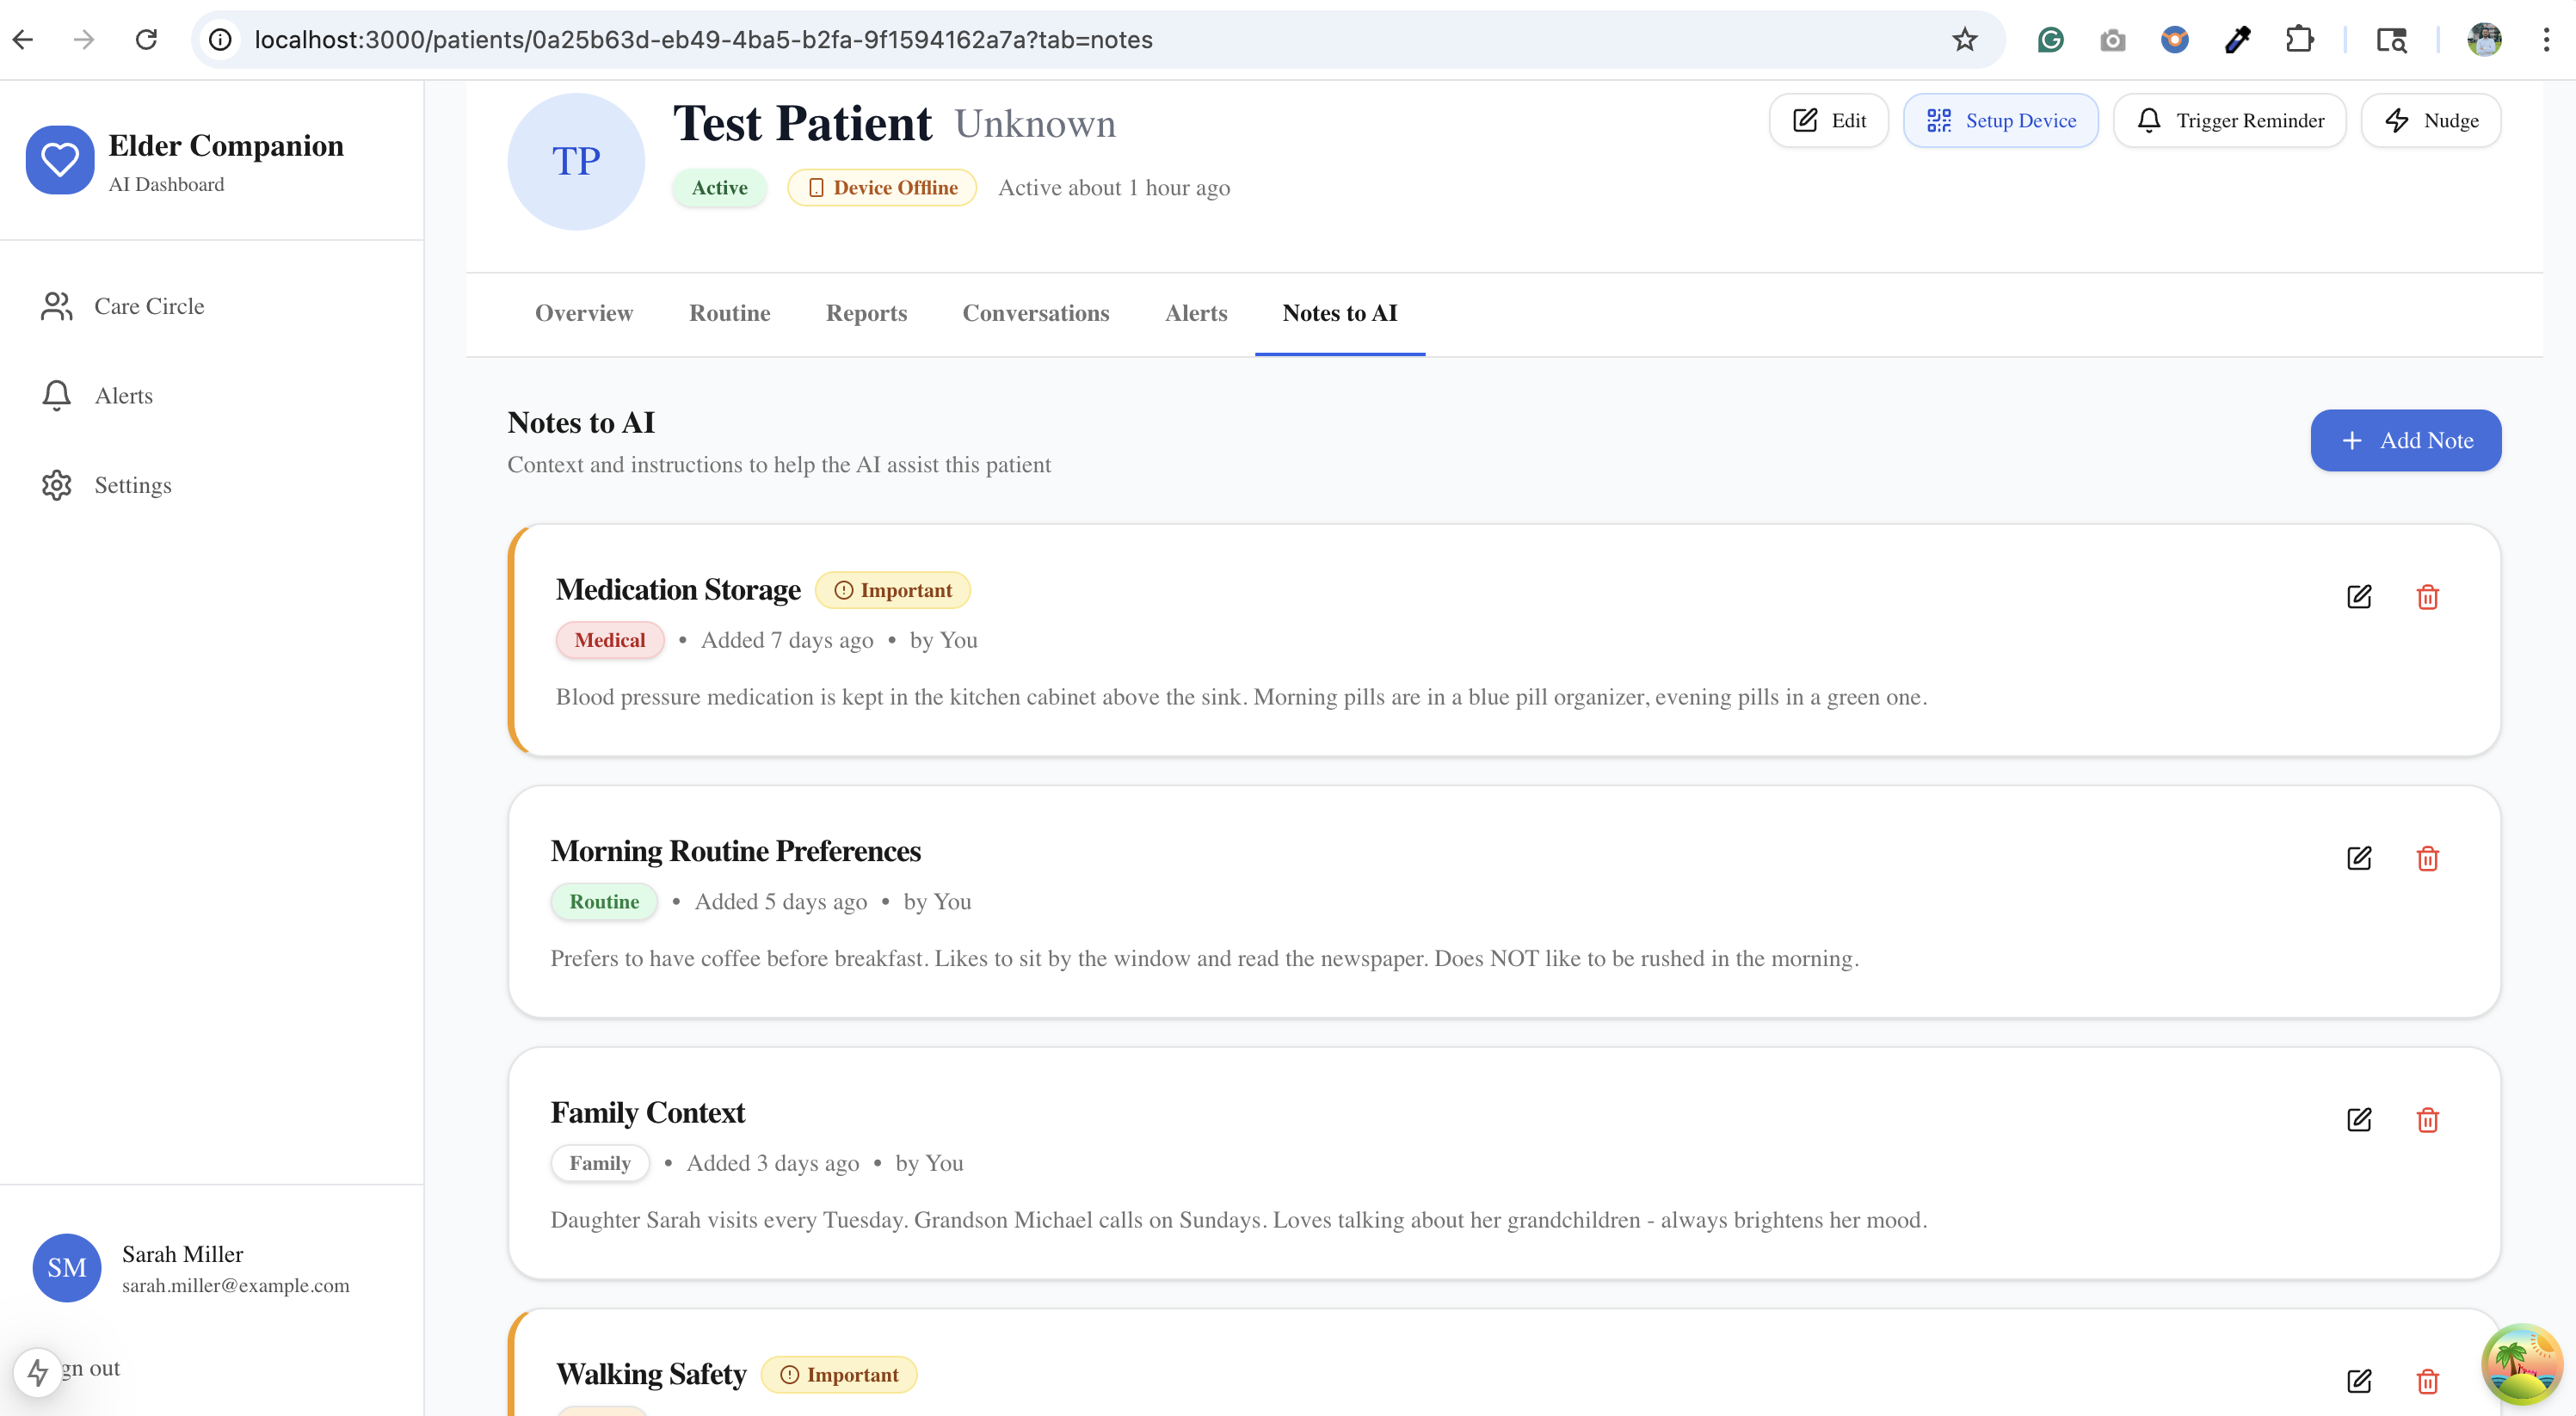The image size is (2576, 1416).
Task: Go to the Routine tab
Action: (729, 313)
